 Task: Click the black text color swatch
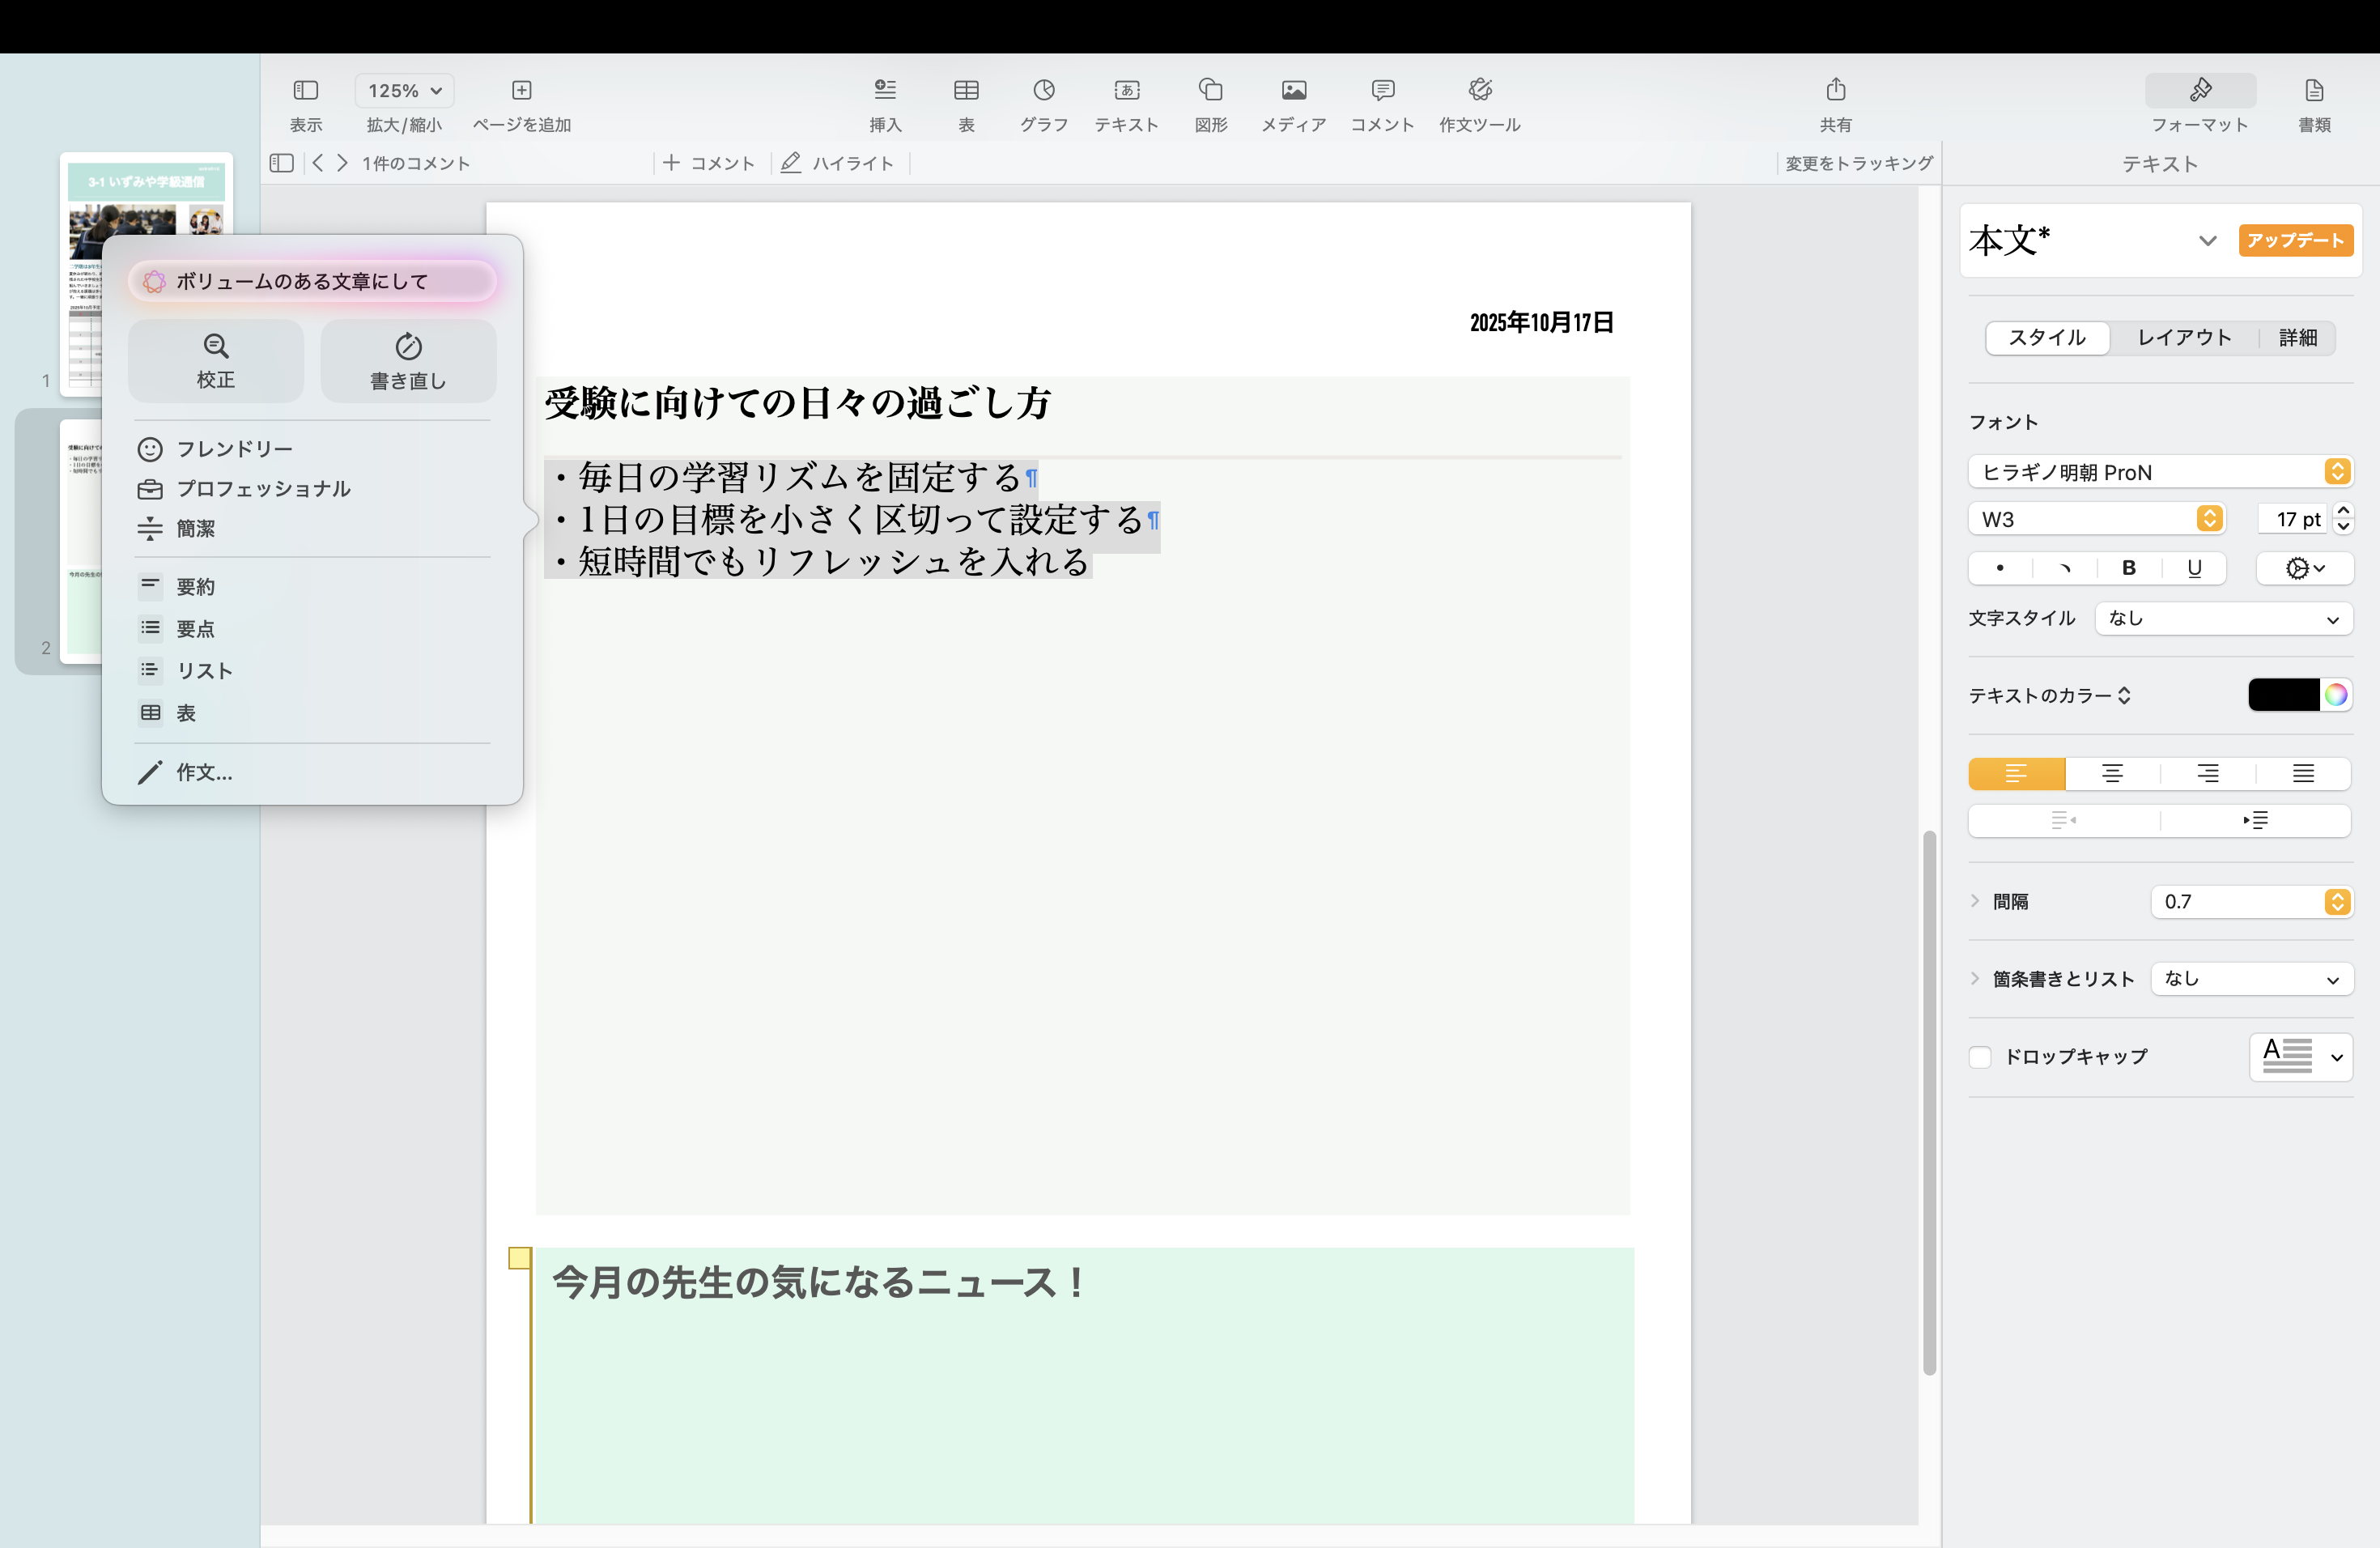(x=2283, y=695)
